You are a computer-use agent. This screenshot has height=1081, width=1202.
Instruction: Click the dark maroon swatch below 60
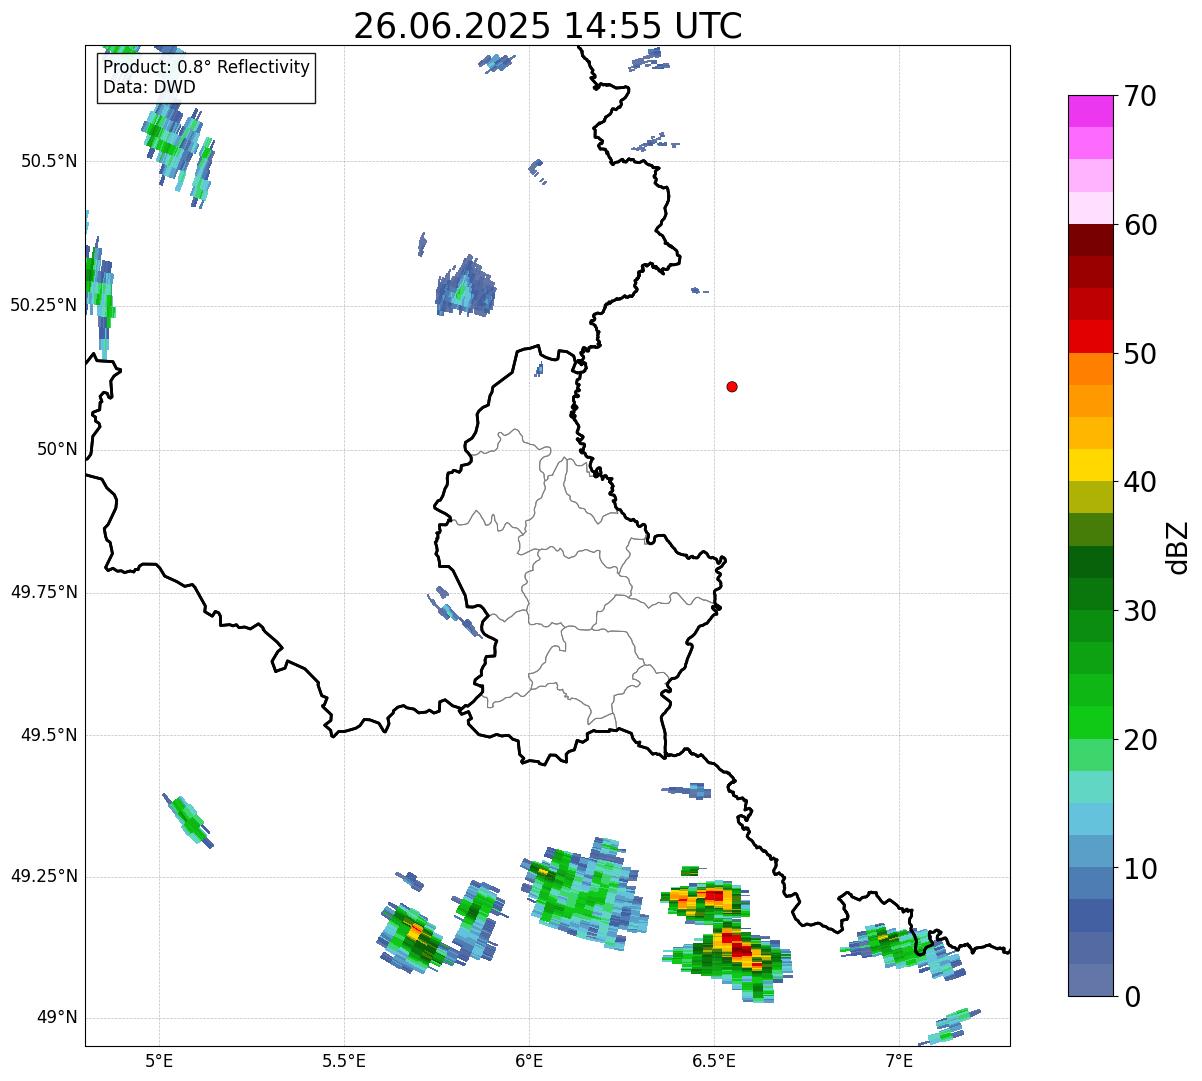click(1090, 240)
